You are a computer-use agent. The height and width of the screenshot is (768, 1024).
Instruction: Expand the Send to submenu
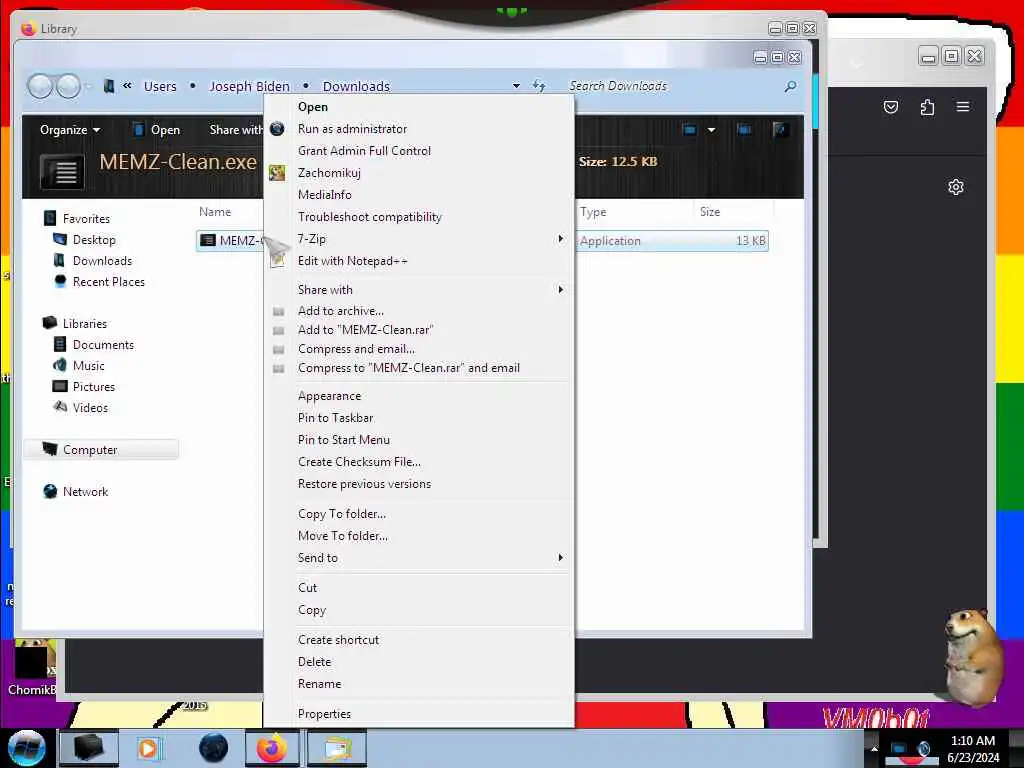coord(419,558)
